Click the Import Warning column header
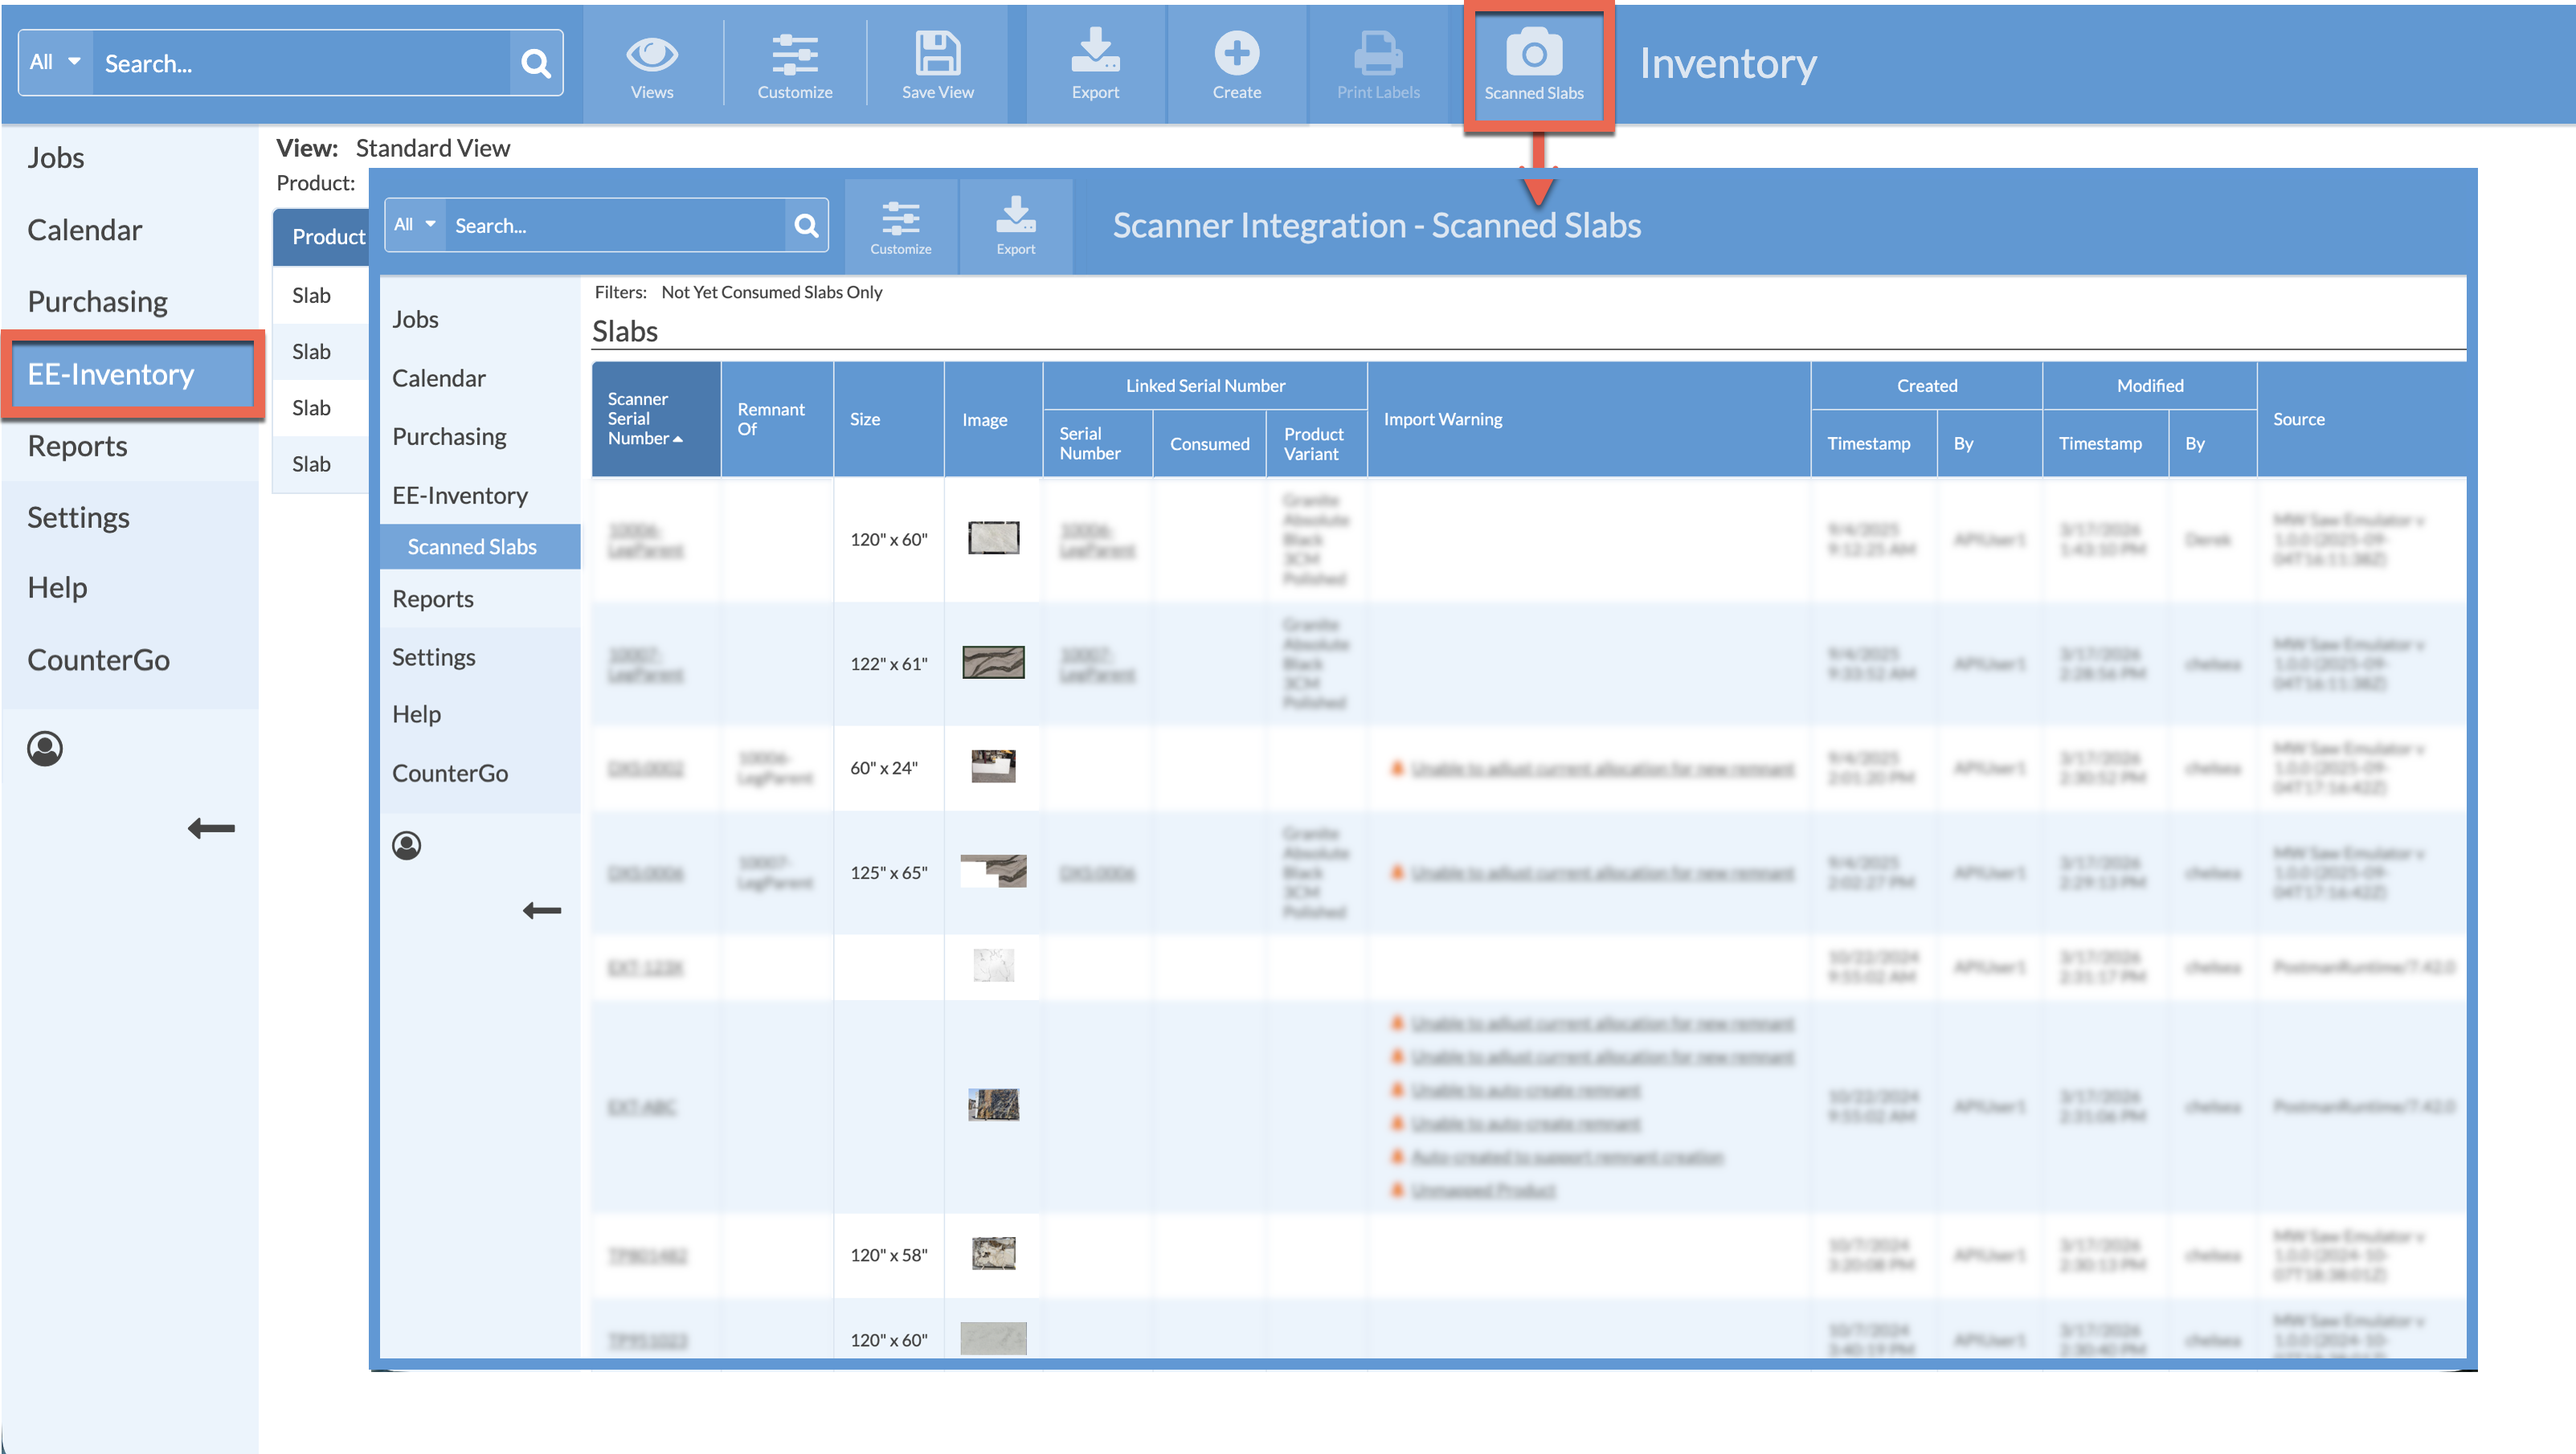Image resolution: width=2576 pixels, height=1454 pixels. click(1442, 419)
